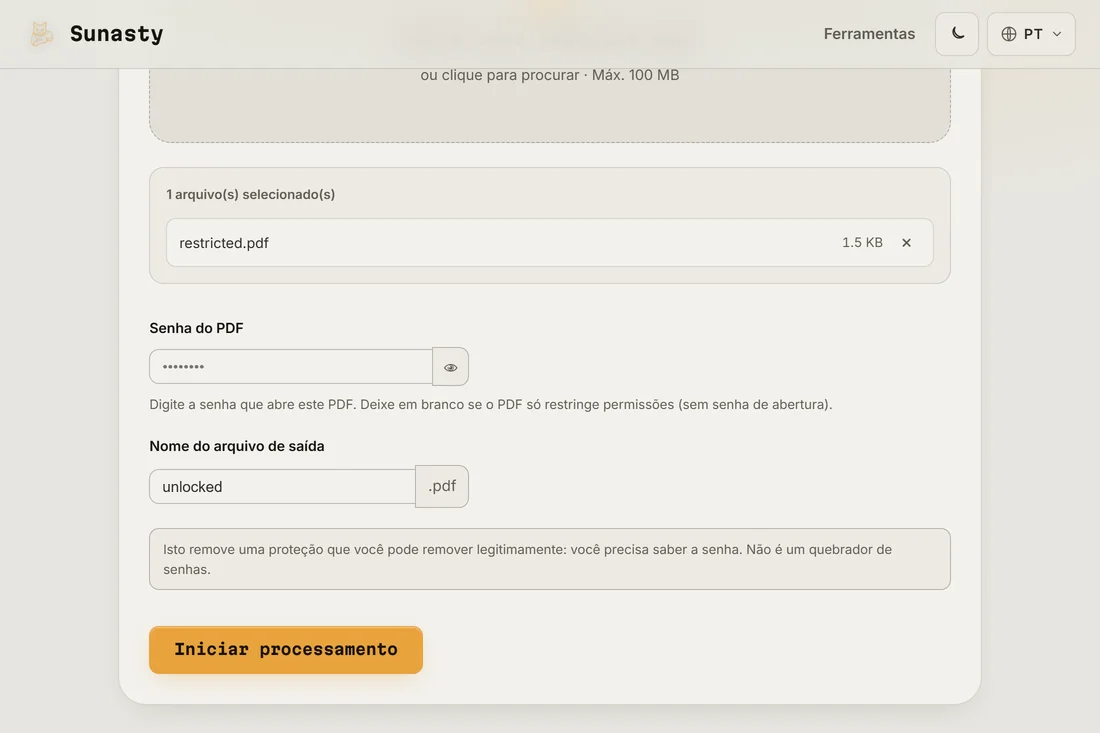Click the file upload drop zone

point(550,105)
